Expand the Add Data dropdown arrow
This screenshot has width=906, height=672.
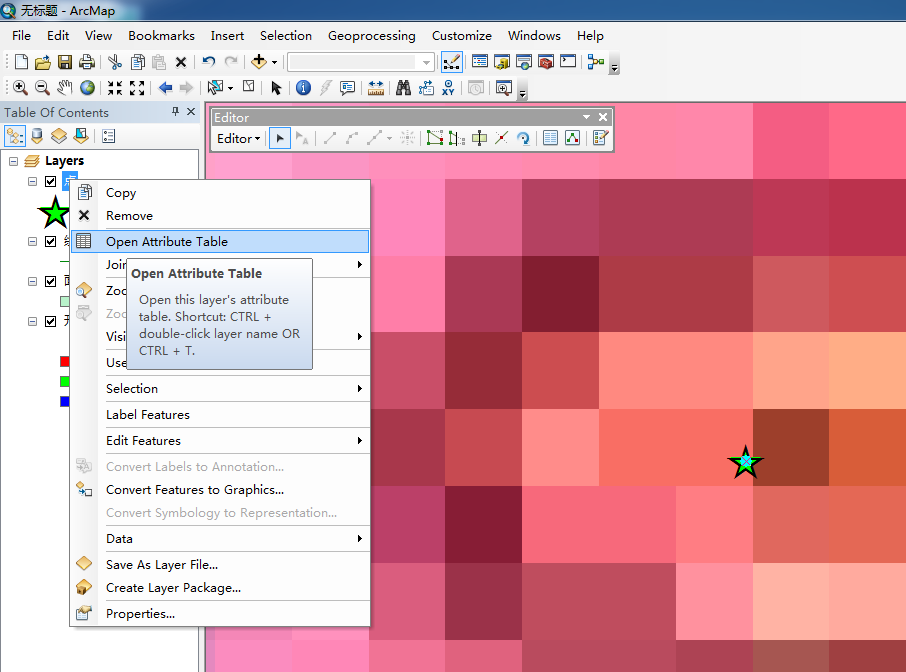(274, 62)
